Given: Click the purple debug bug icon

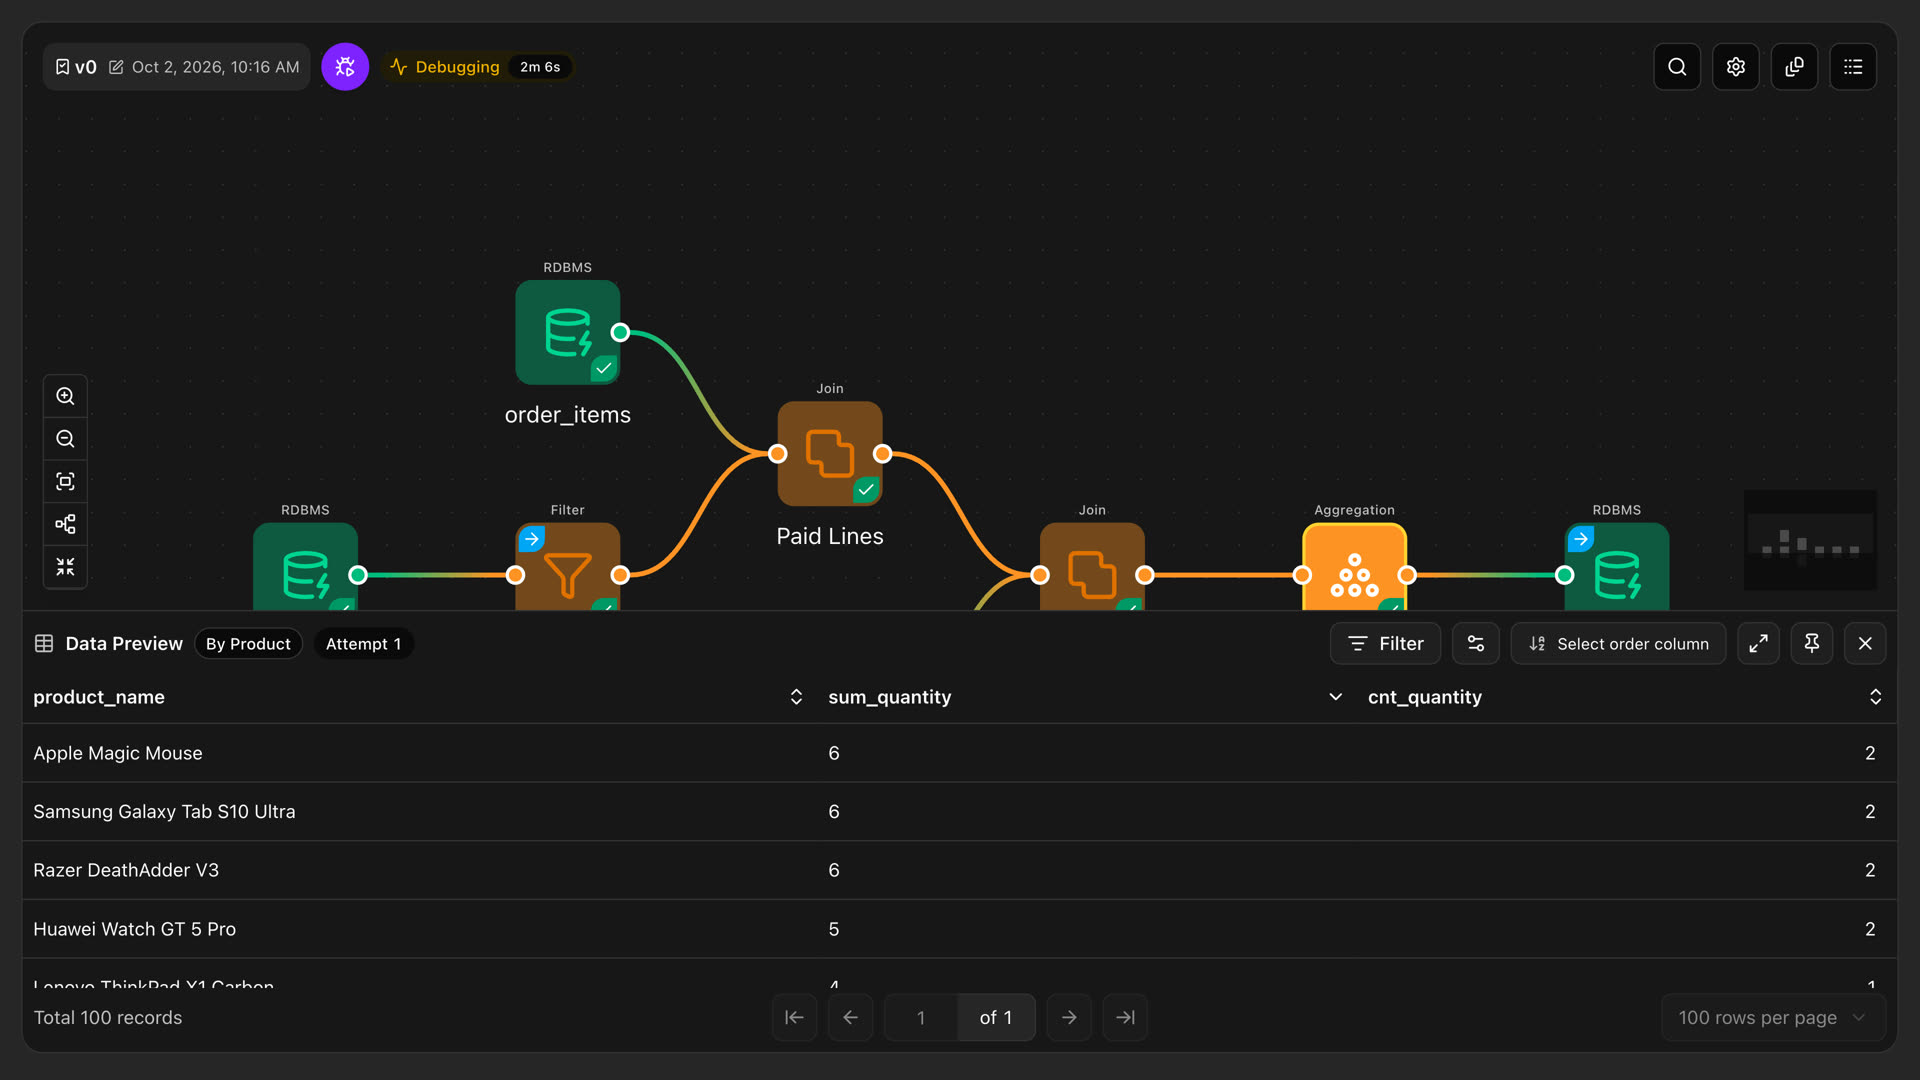Looking at the screenshot, I should click(x=345, y=67).
